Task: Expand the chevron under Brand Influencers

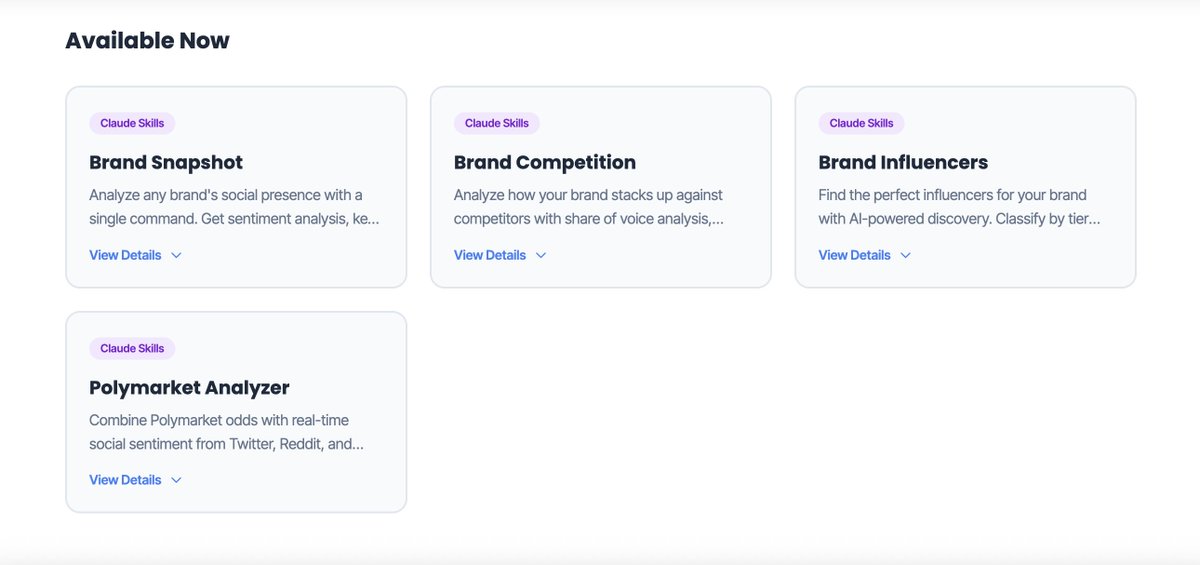Action: coord(906,255)
